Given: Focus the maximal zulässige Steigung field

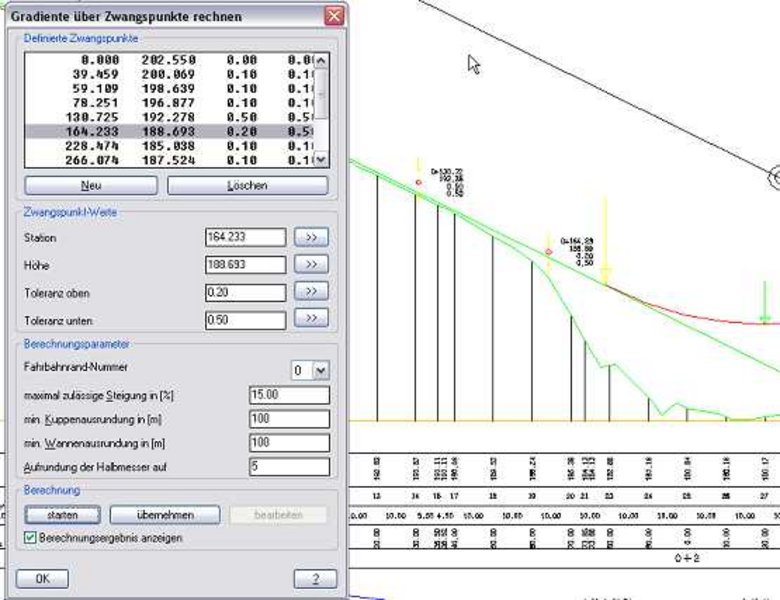Looking at the screenshot, I should click(x=289, y=395).
